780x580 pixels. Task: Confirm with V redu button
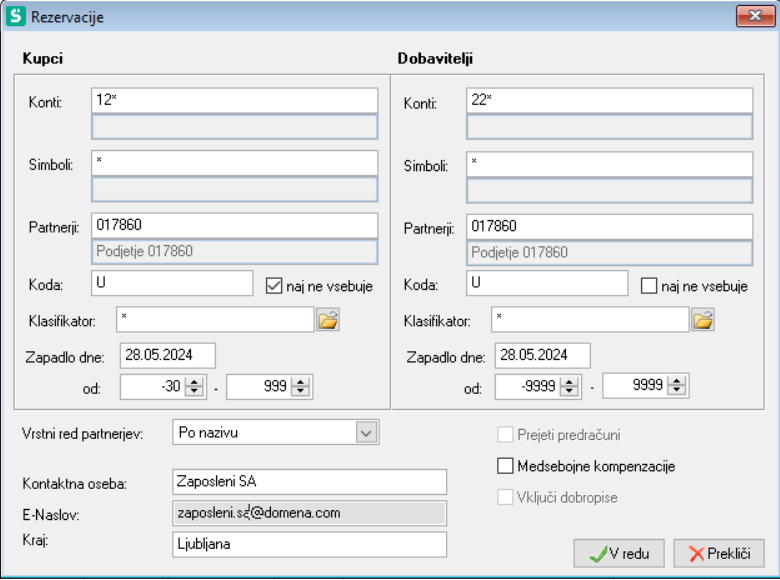point(619,553)
